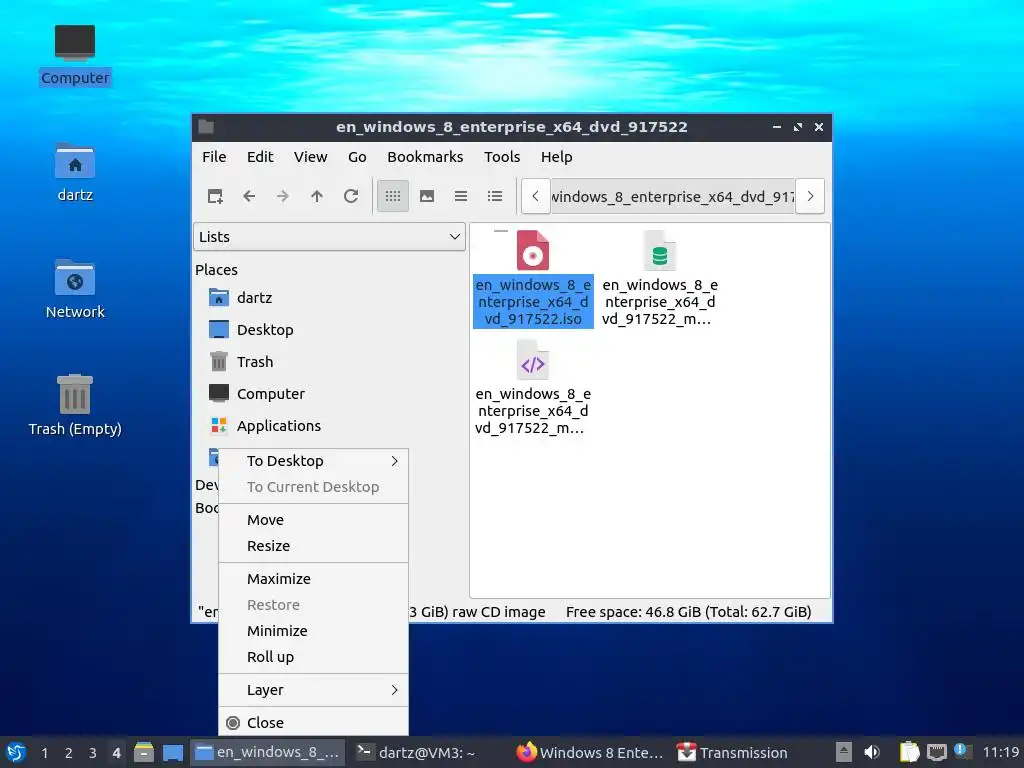Open the Bookmarks menu
The image size is (1024, 768).
click(x=425, y=157)
